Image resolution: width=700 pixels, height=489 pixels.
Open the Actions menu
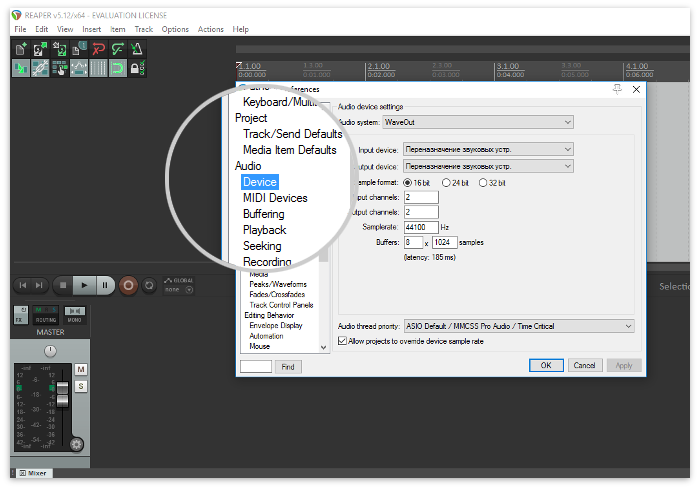coord(210,29)
